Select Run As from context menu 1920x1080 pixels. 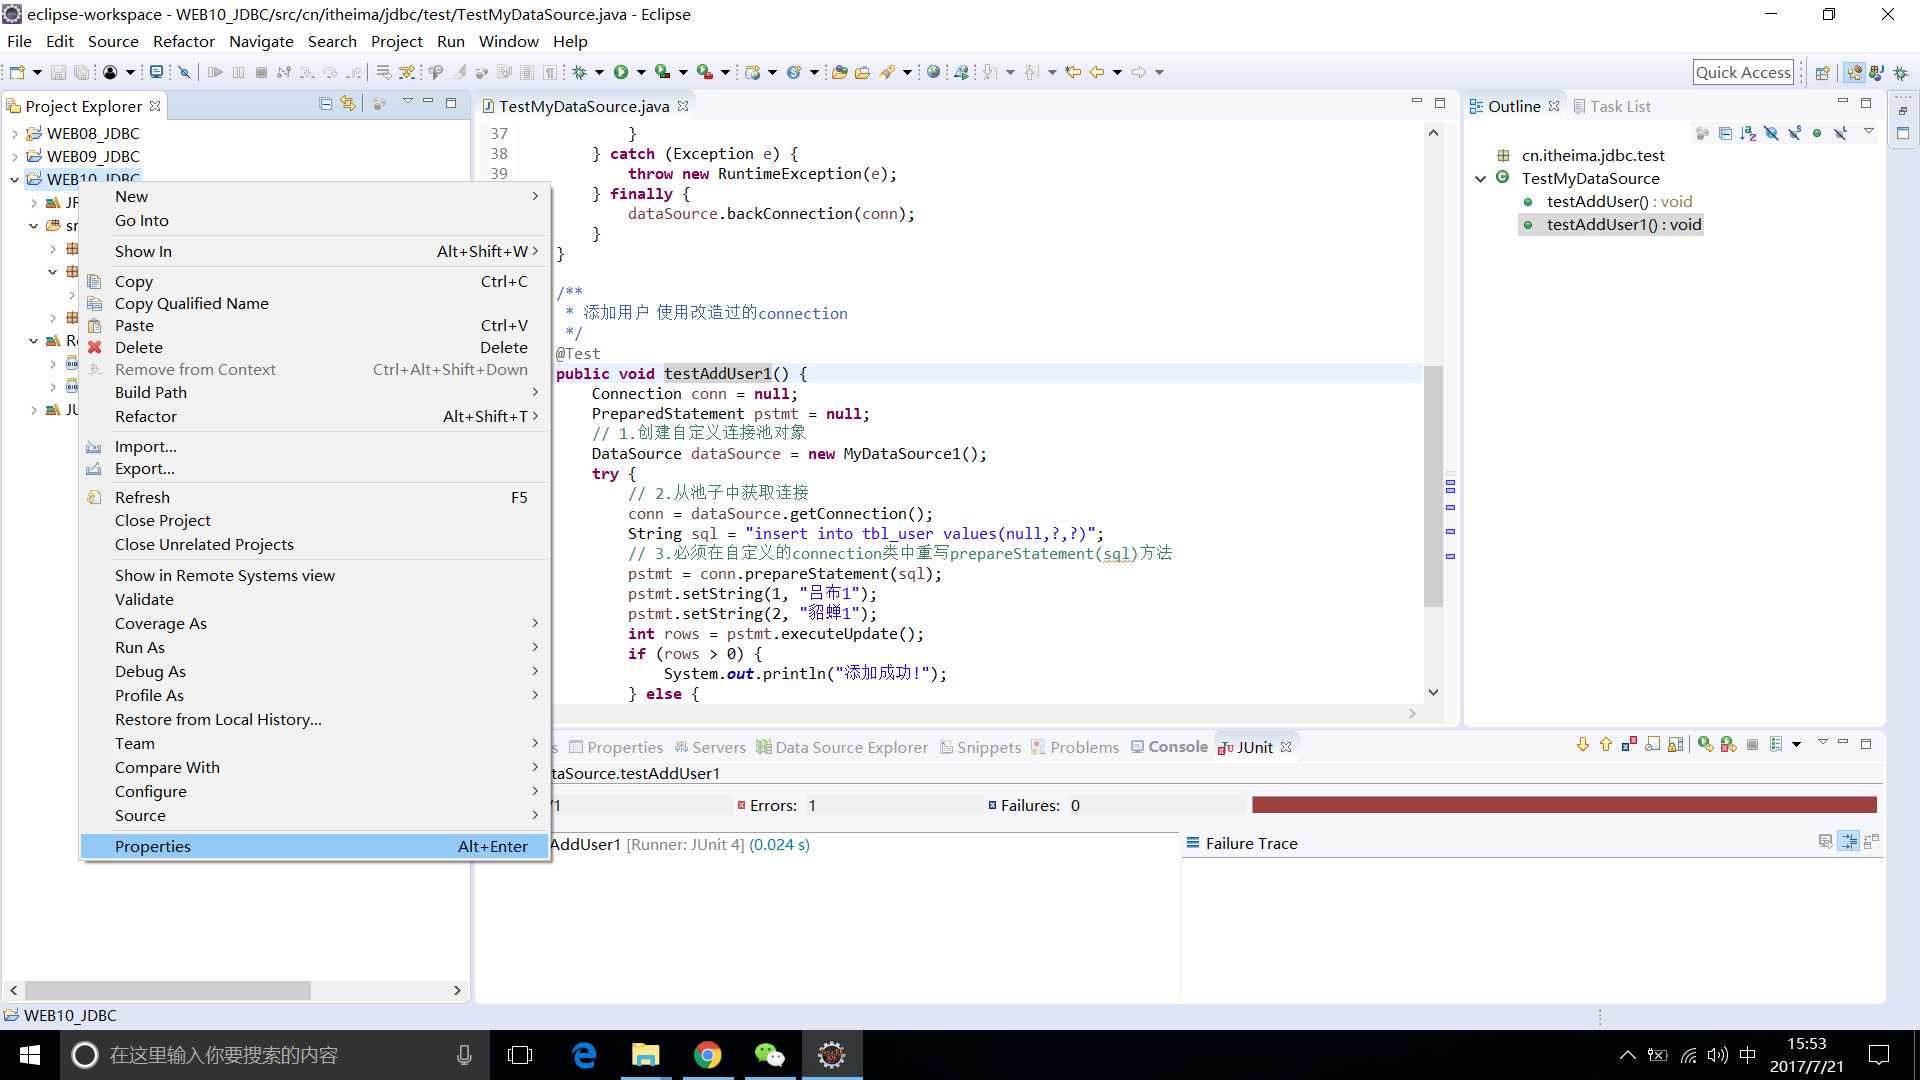138,646
